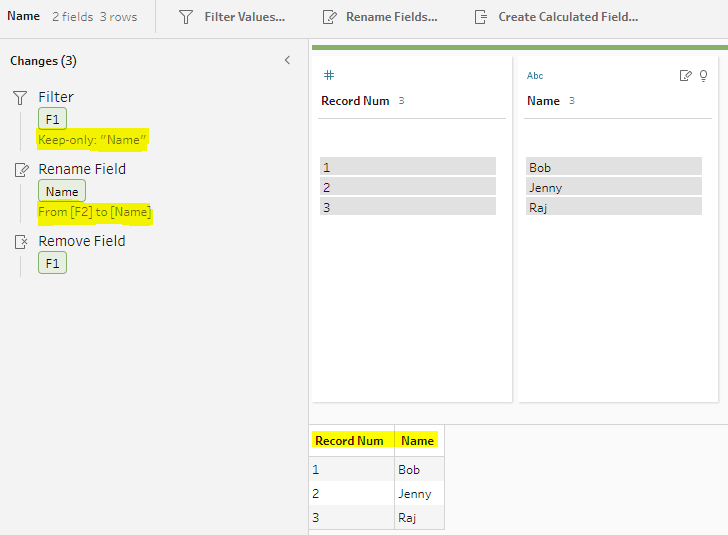Click the F1 tag under Filter
This screenshot has height=535, width=728.
pos(52,119)
